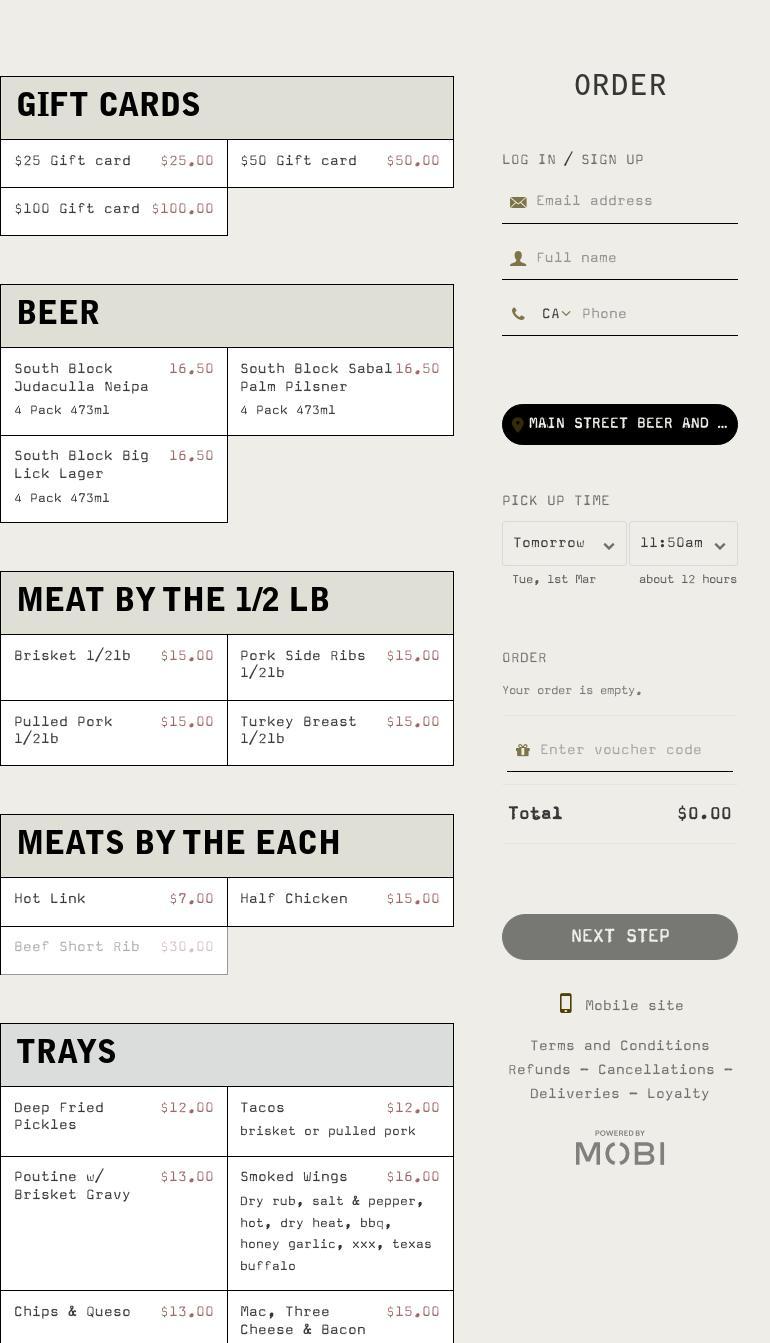Click the mobile phone icon

565,1004
